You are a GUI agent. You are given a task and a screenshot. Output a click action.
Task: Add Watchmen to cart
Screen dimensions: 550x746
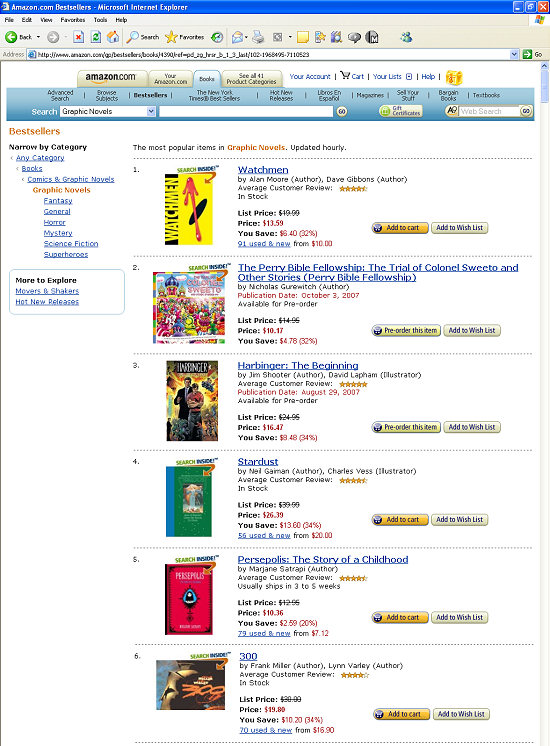point(400,228)
